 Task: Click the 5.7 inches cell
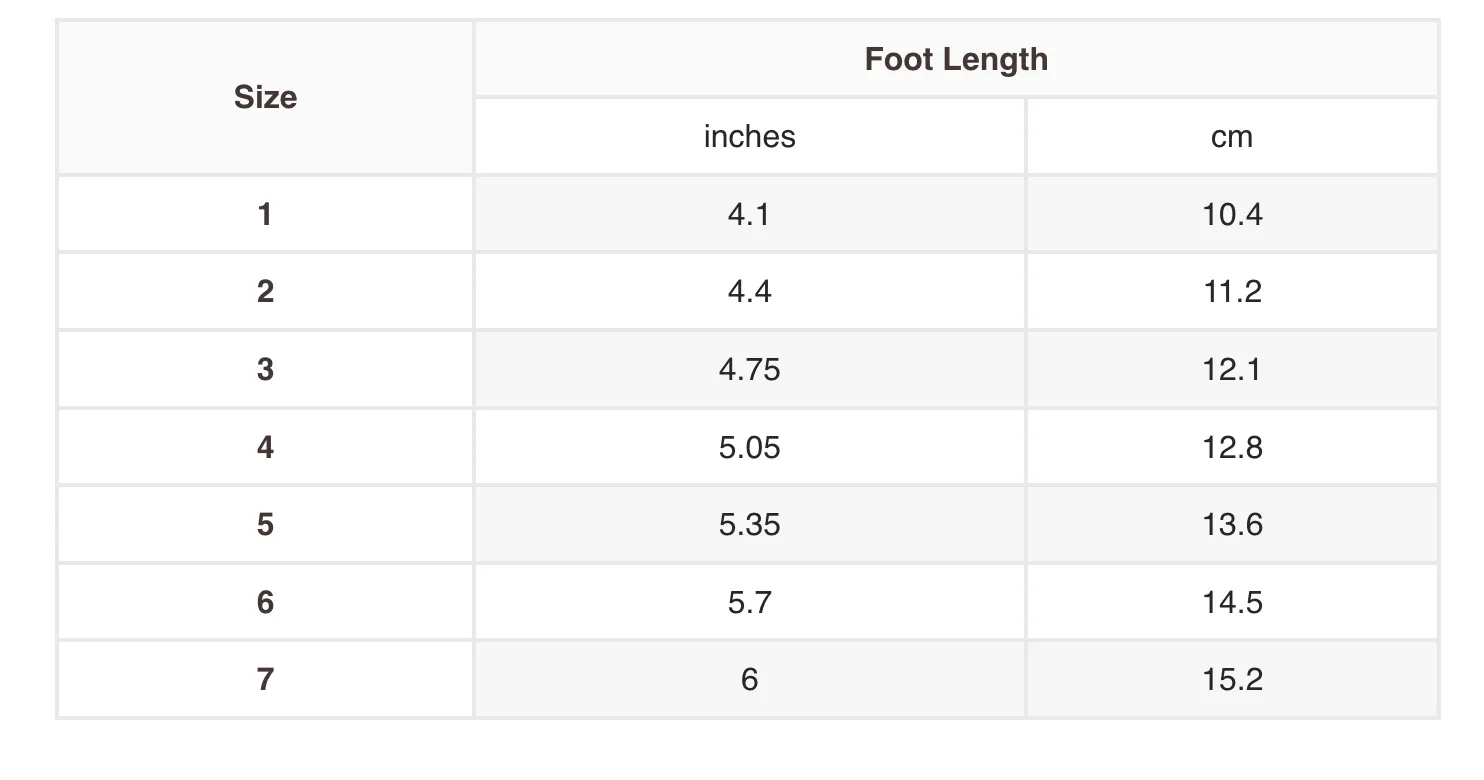pyautogui.click(x=750, y=602)
